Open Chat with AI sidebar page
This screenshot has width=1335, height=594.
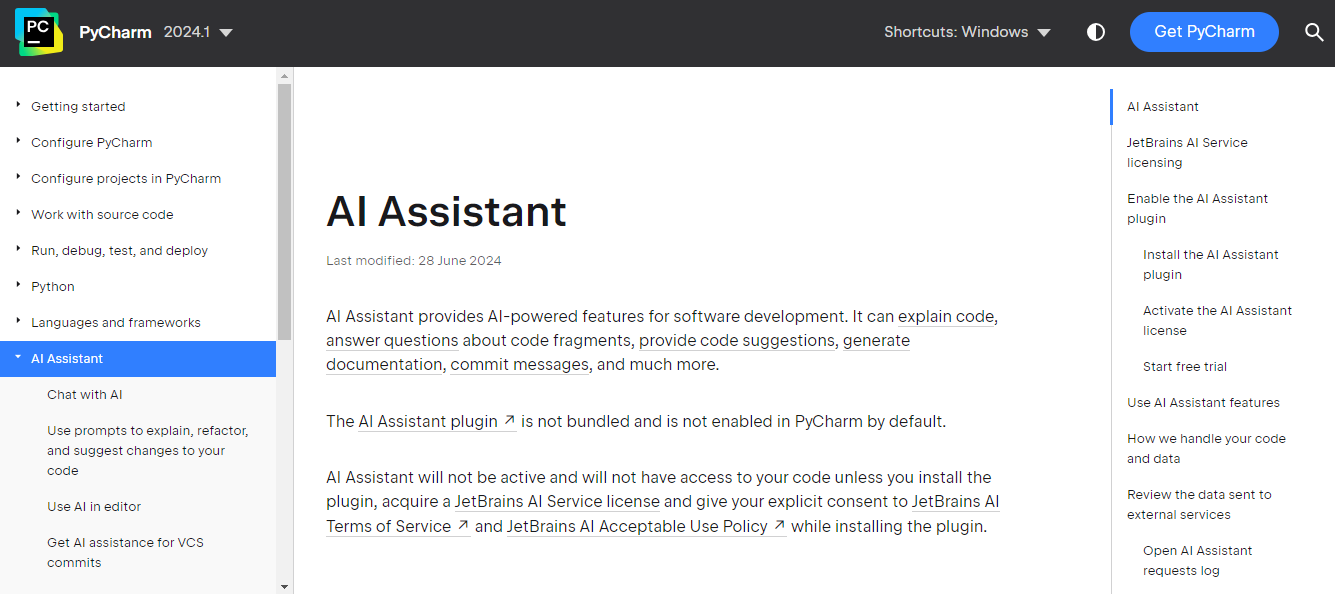85,395
